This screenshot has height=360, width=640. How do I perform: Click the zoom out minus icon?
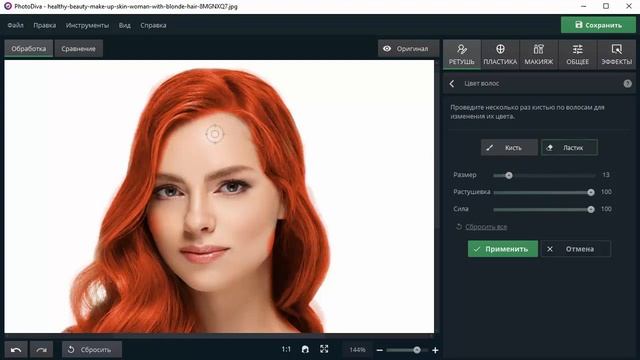click(380, 350)
